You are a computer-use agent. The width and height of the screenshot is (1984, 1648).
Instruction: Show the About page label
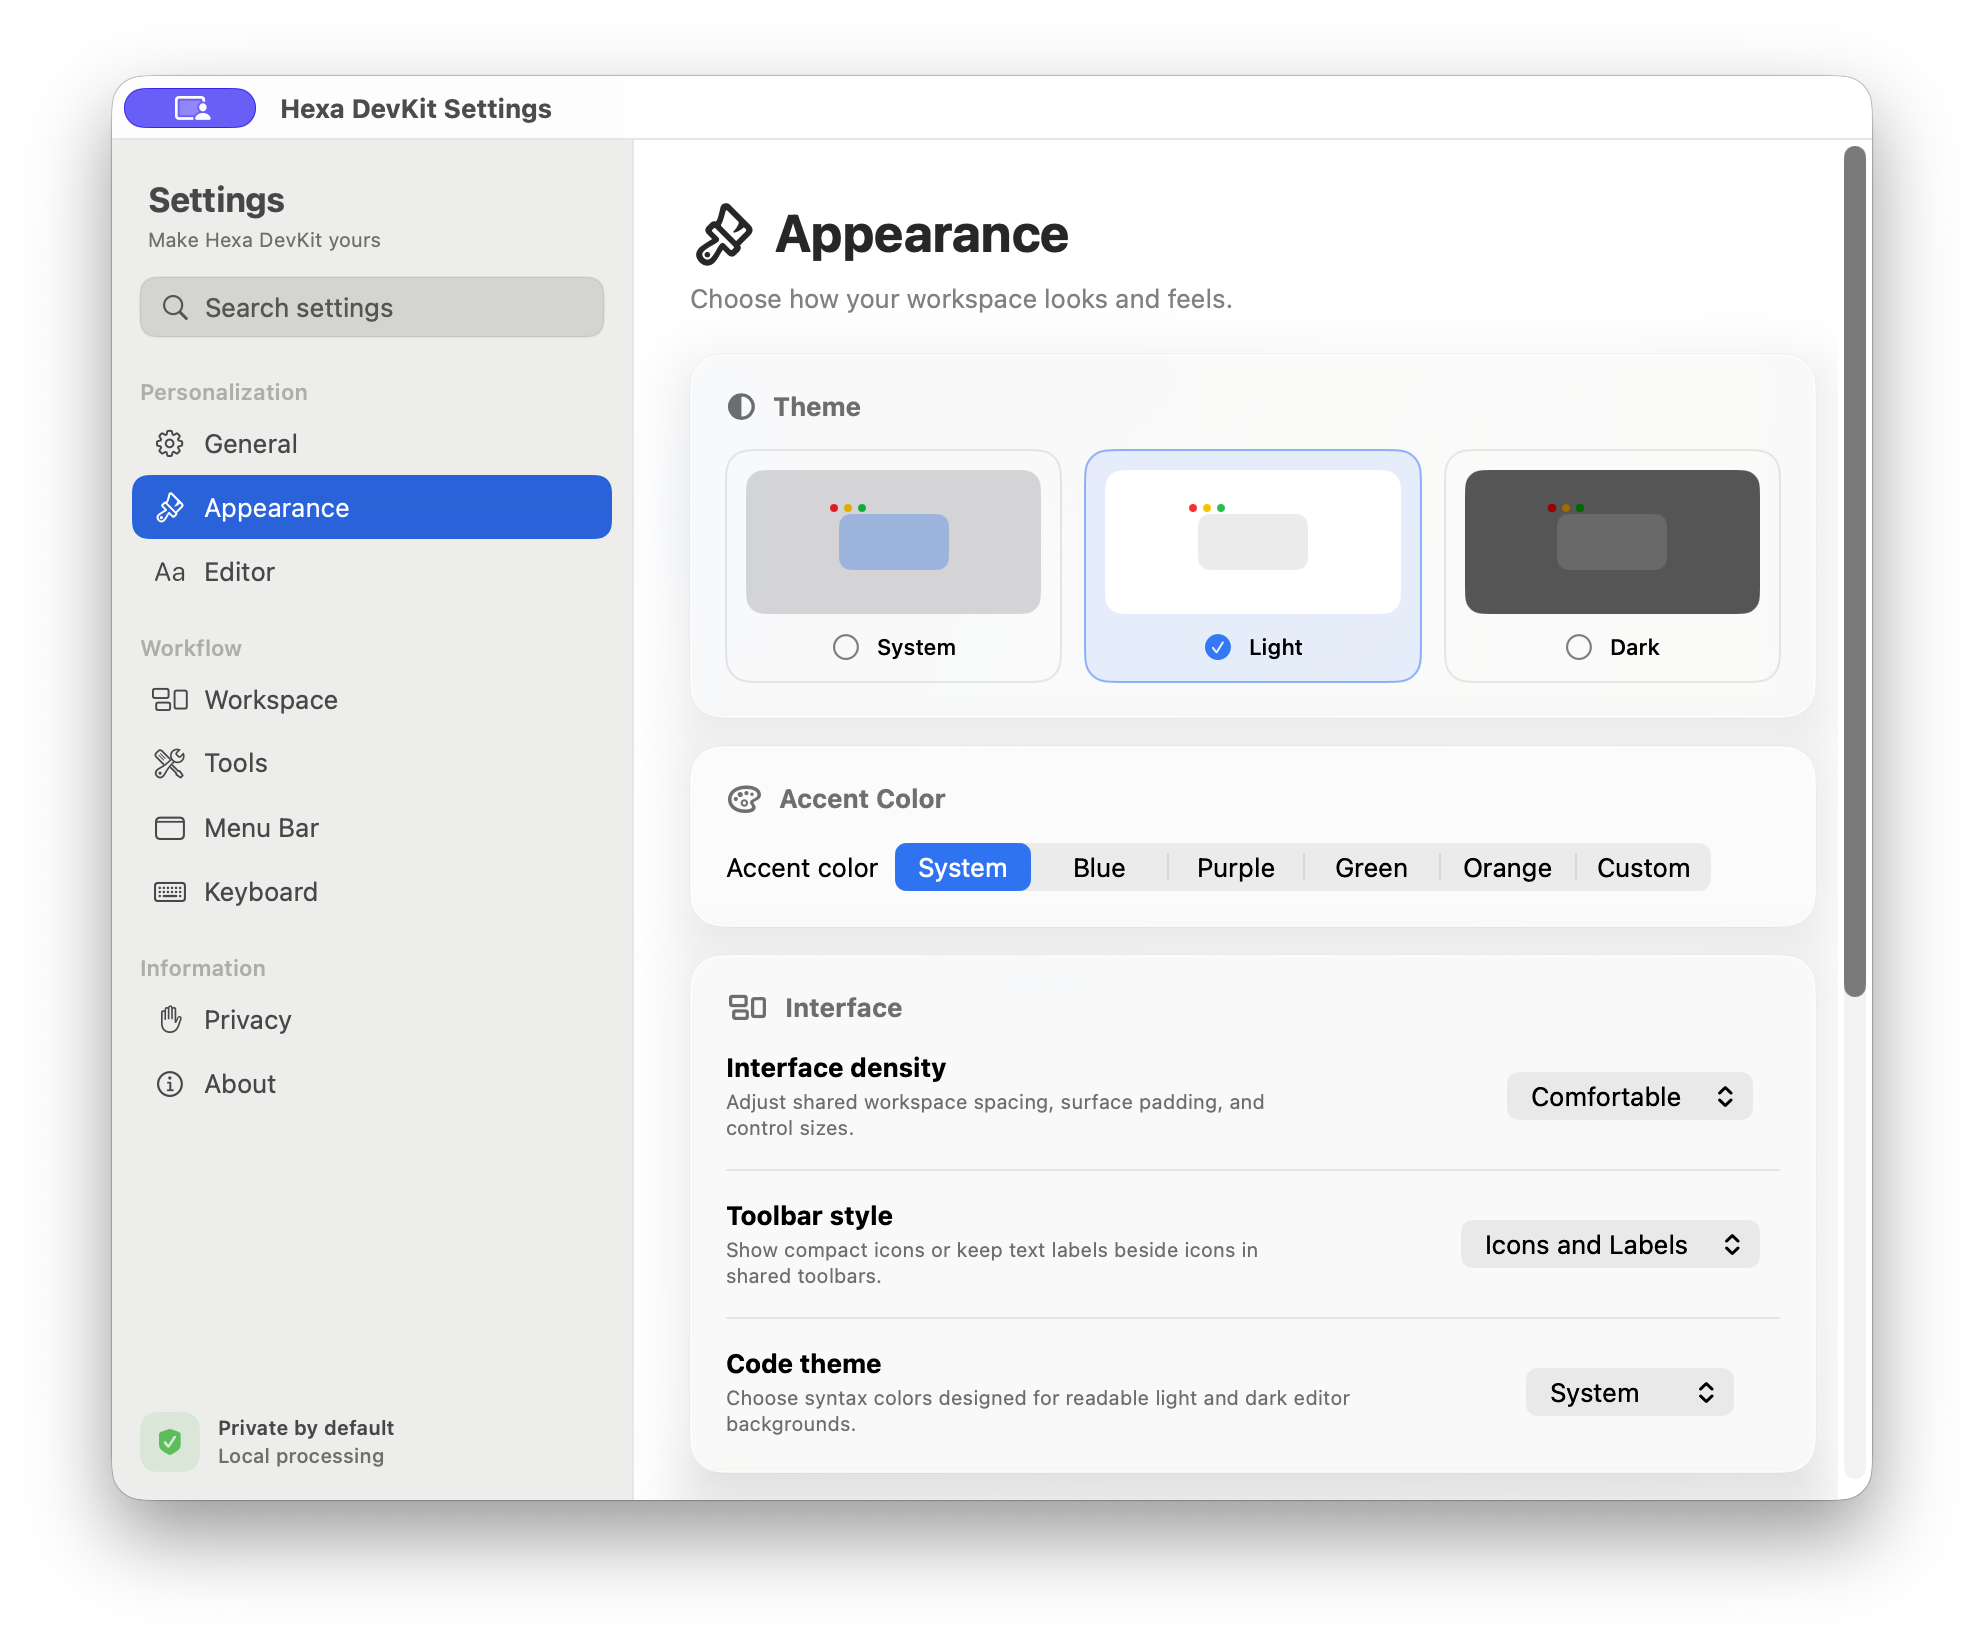pyautogui.click(x=240, y=1084)
